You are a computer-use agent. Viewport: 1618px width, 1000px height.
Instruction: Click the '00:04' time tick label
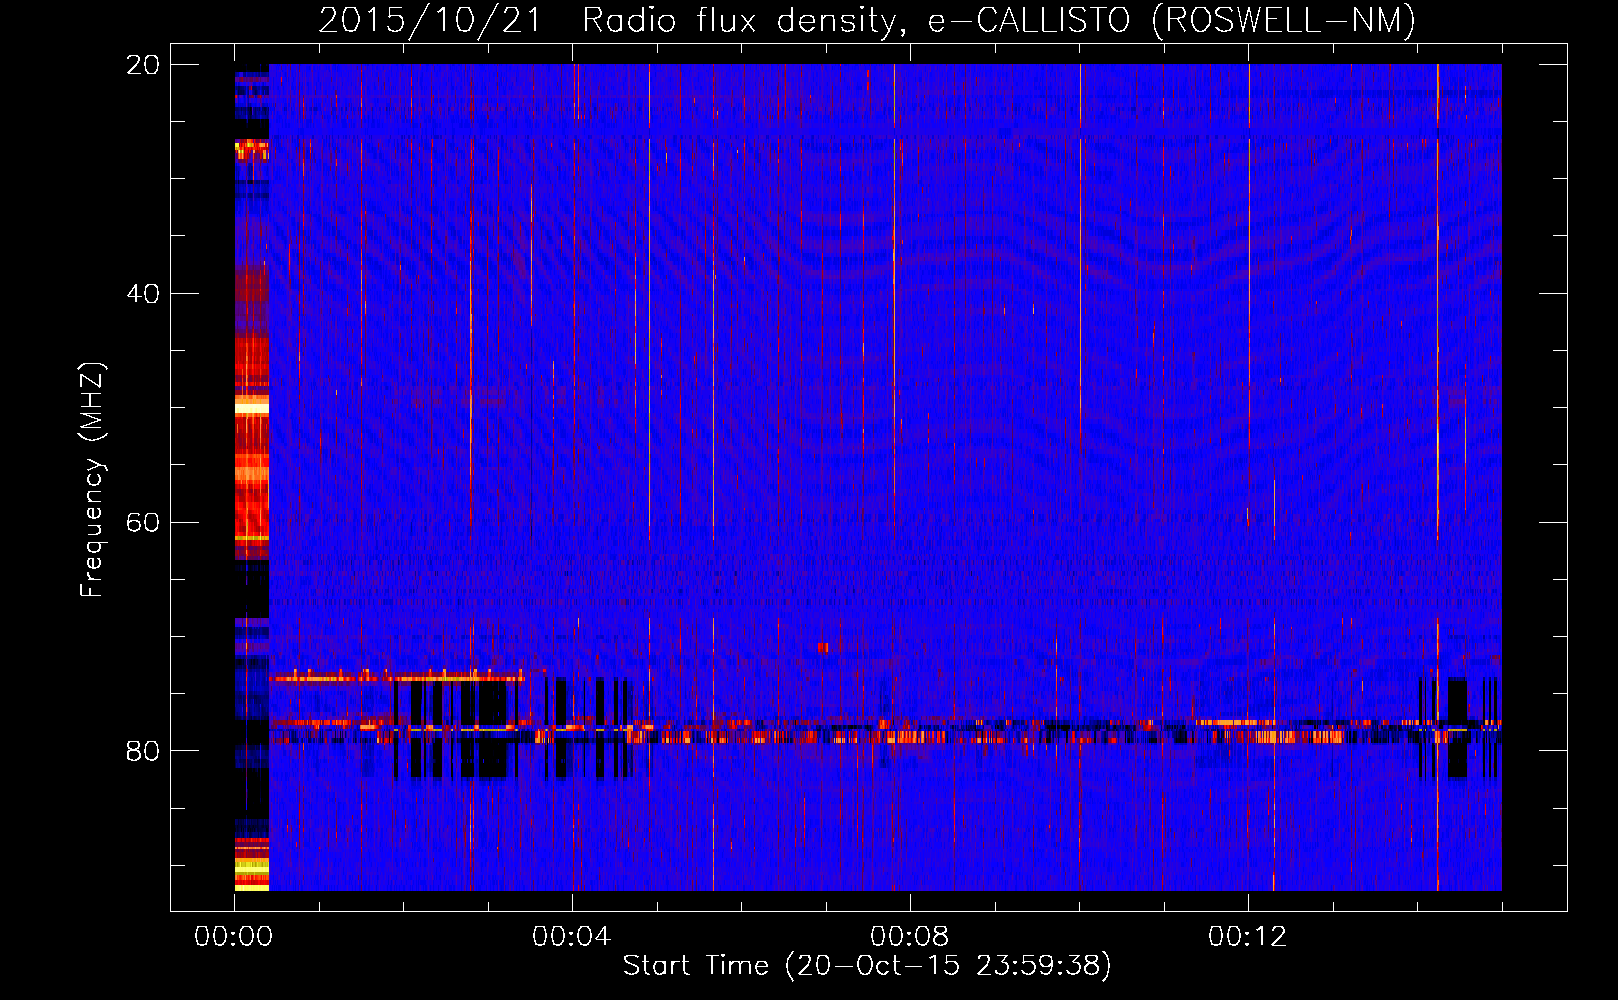click(571, 937)
